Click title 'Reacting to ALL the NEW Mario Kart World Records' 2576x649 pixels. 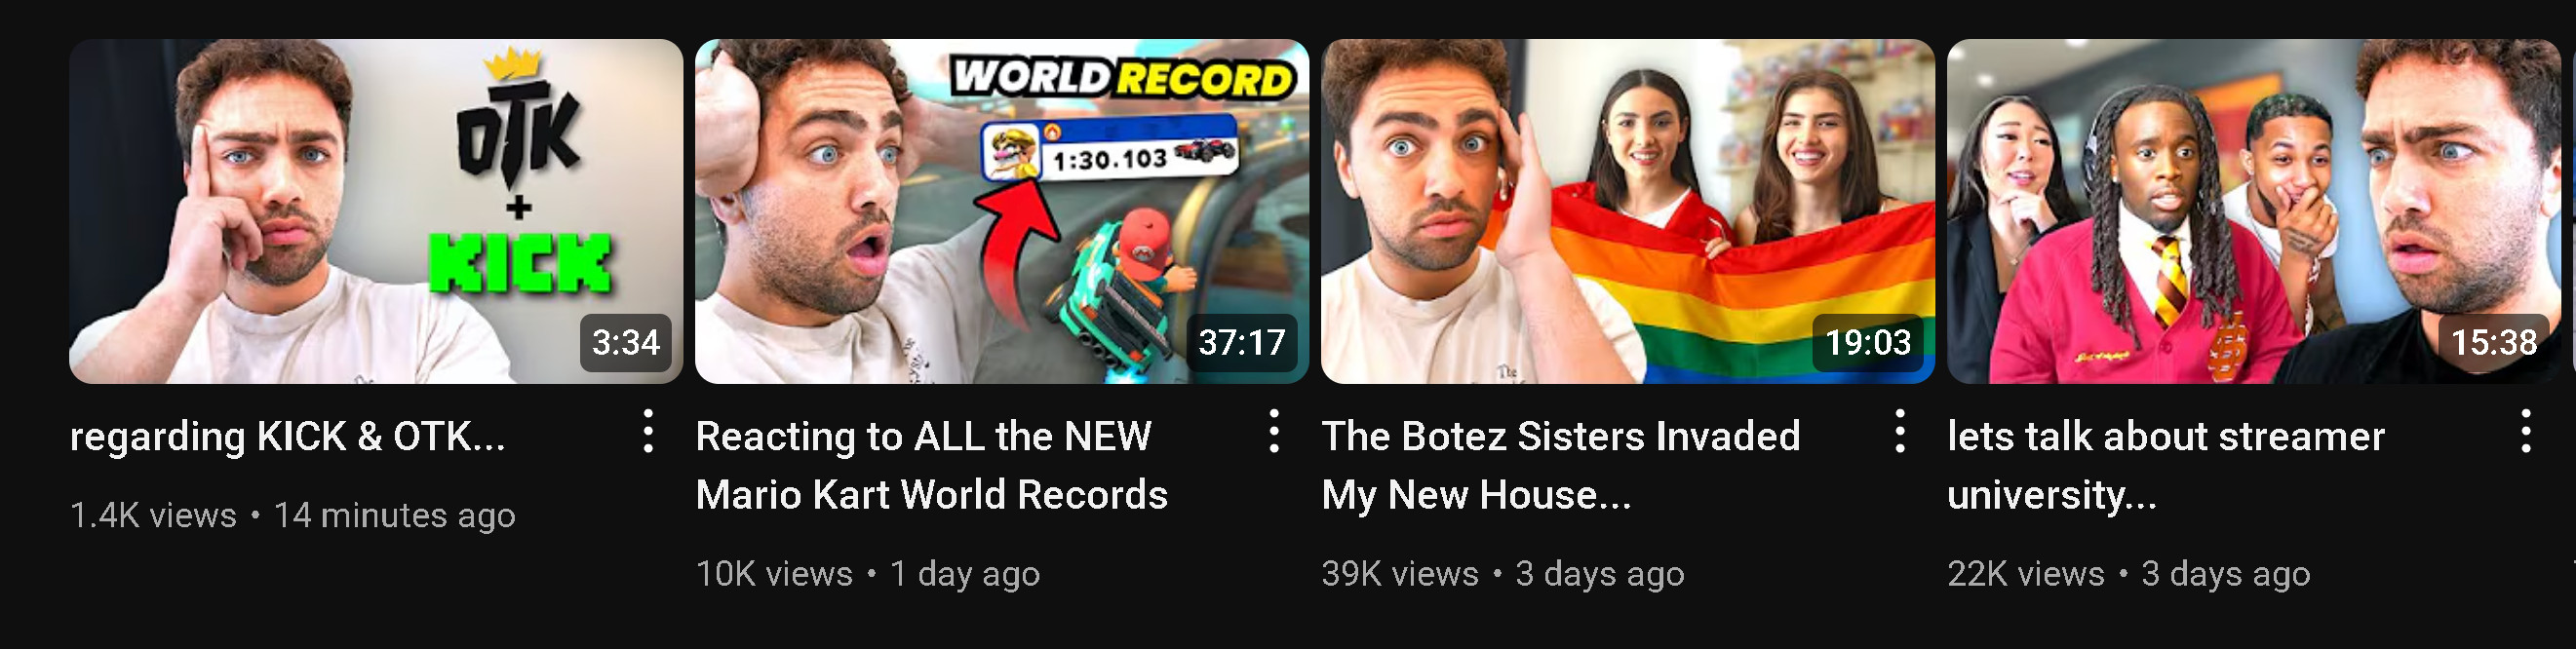point(931,466)
